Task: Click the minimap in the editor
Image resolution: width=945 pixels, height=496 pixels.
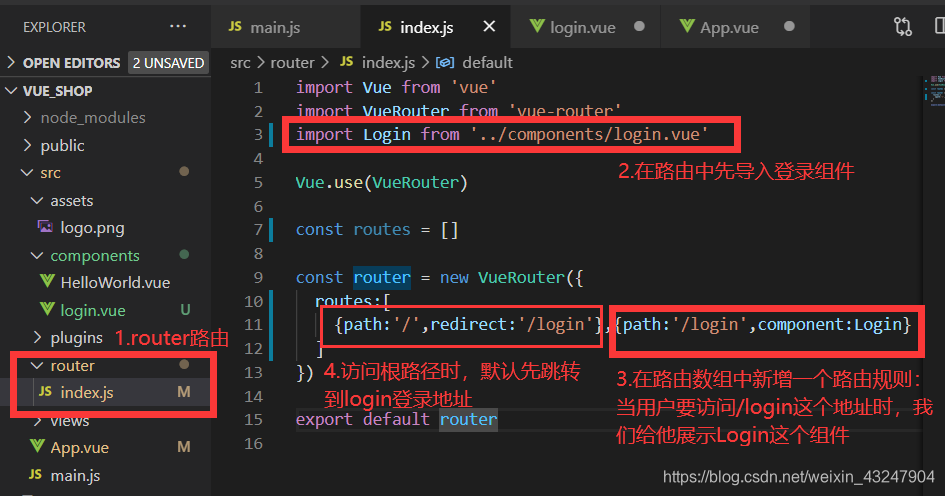Action: [x=934, y=90]
